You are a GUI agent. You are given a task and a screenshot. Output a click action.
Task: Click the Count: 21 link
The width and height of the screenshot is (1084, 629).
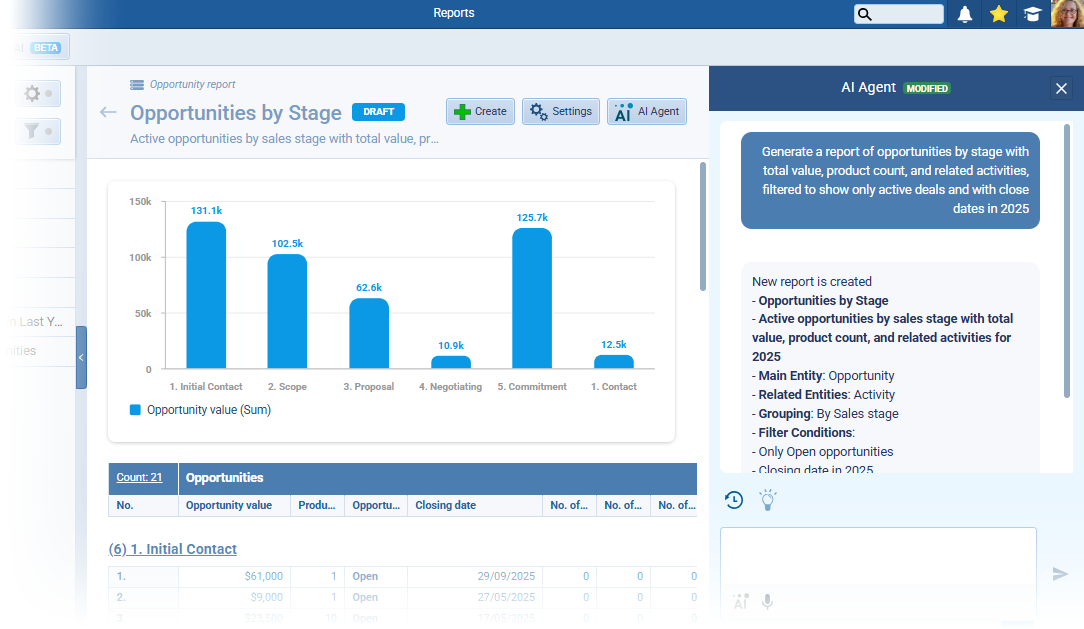[139, 478]
